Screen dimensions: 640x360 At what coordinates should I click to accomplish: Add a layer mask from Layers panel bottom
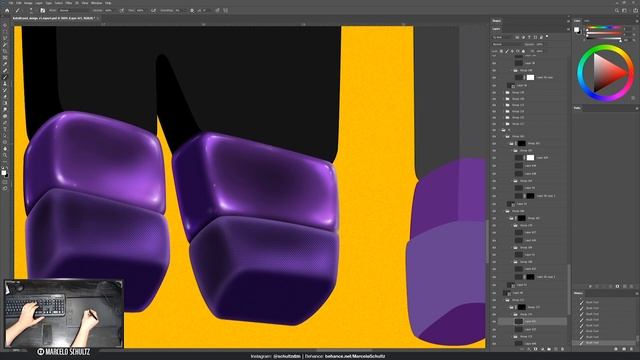tap(536, 349)
